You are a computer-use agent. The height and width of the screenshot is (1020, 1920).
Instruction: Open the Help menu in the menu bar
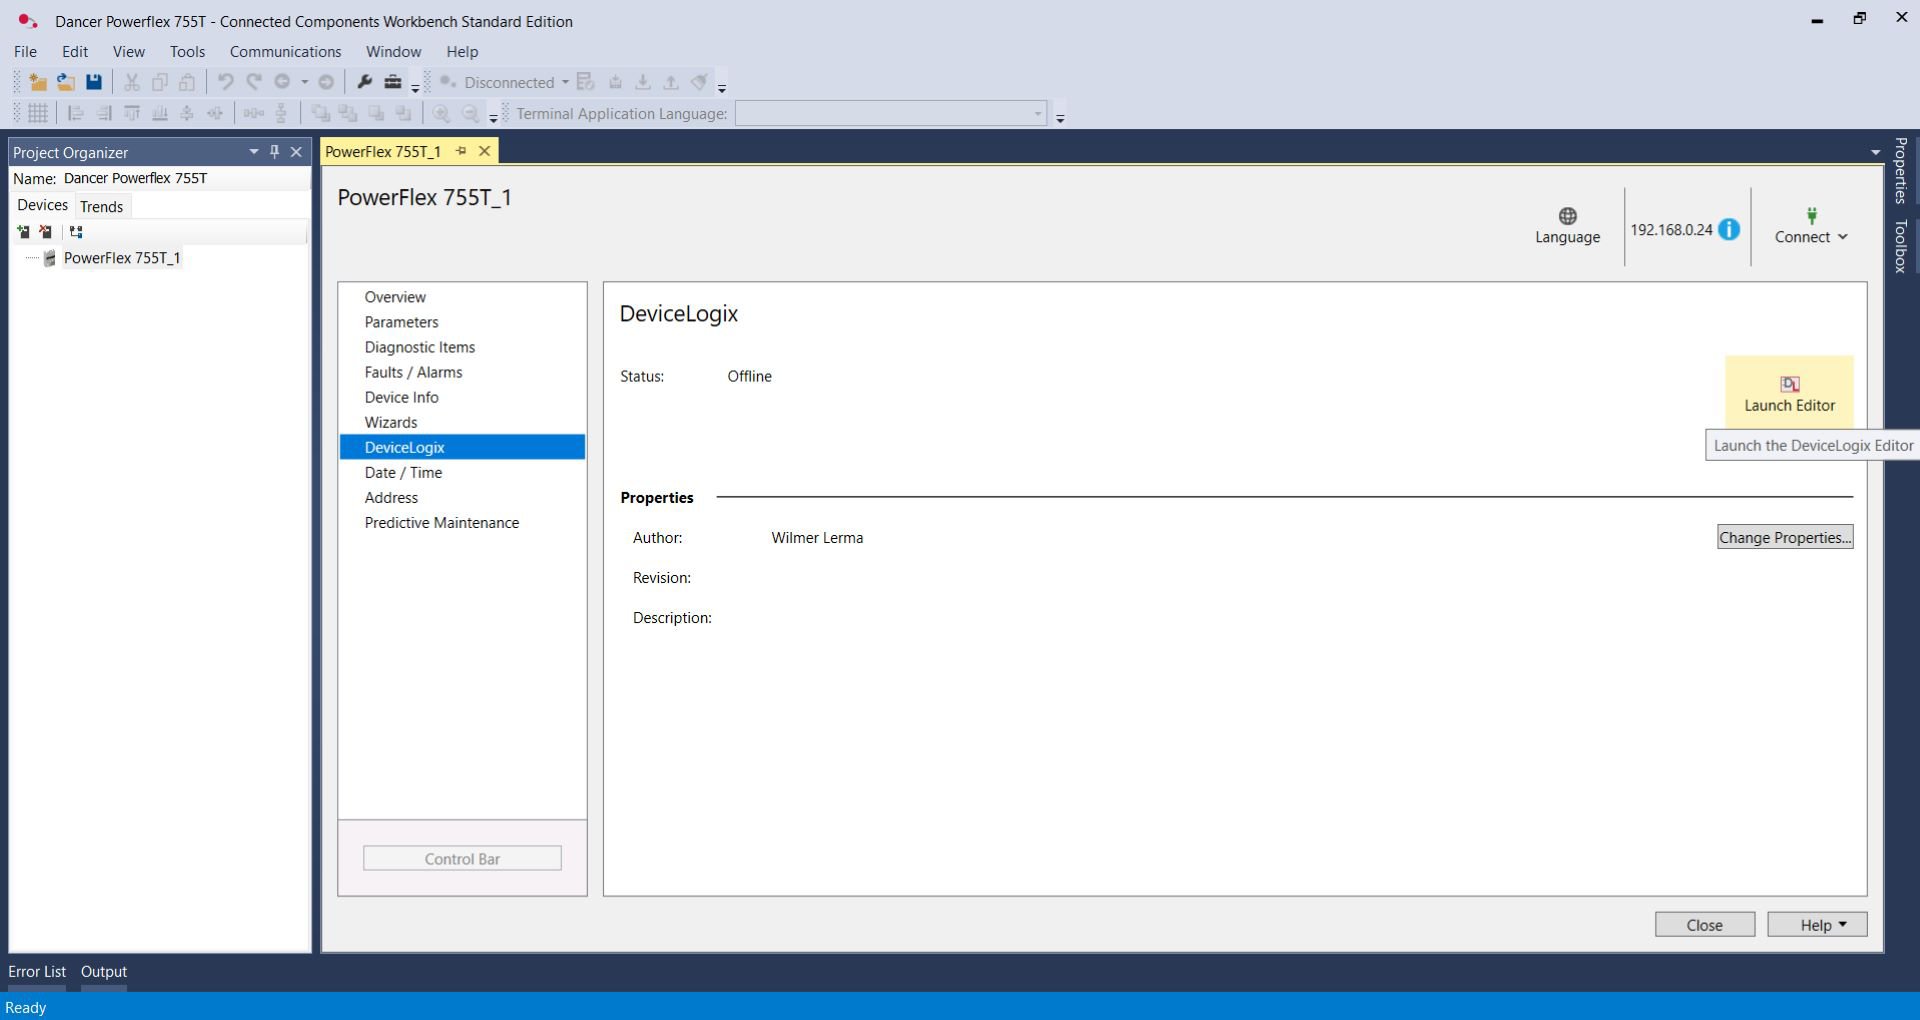point(462,51)
